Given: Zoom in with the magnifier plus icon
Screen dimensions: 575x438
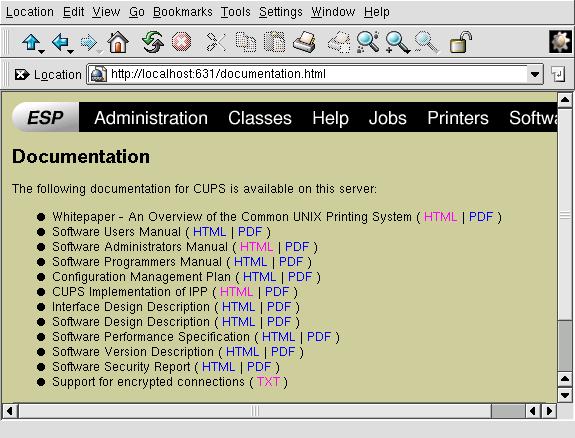Looking at the screenshot, I should (x=397, y=42).
